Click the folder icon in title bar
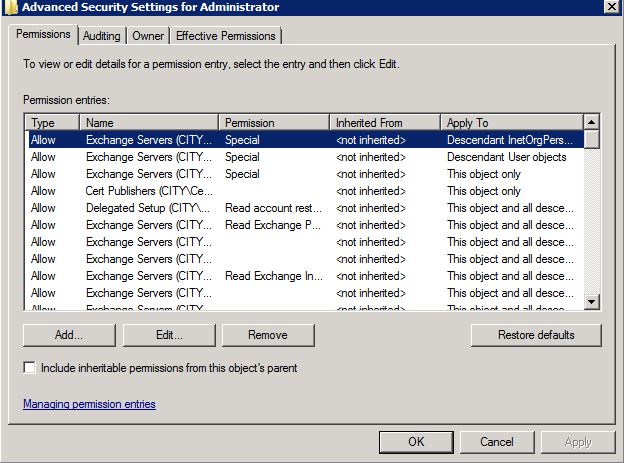The height and width of the screenshot is (463, 624). [11, 7]
